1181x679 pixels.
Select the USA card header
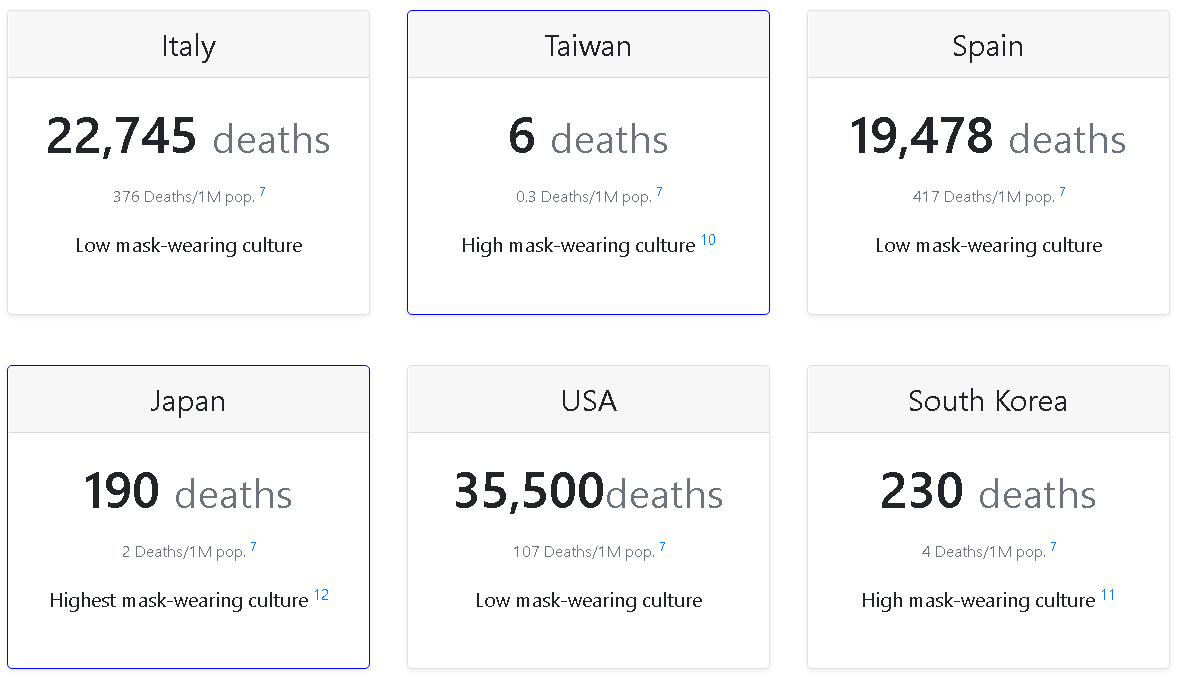[x=588, y=401]
